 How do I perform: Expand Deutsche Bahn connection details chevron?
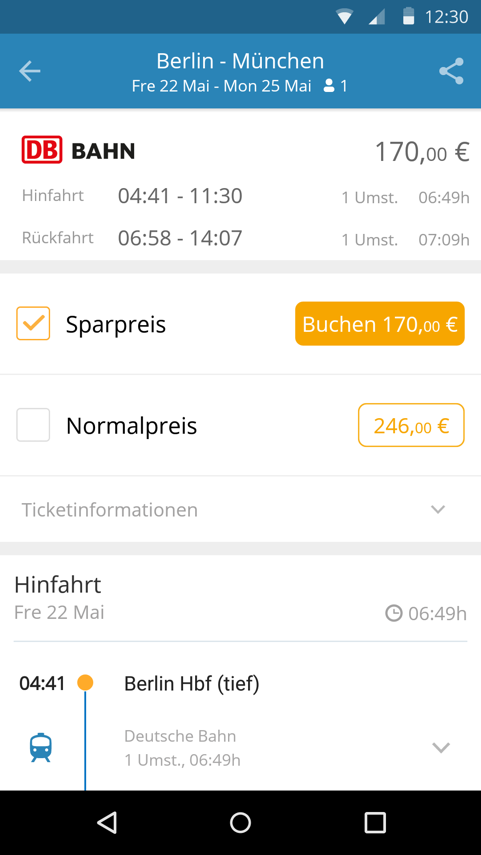tap(441, 747)
